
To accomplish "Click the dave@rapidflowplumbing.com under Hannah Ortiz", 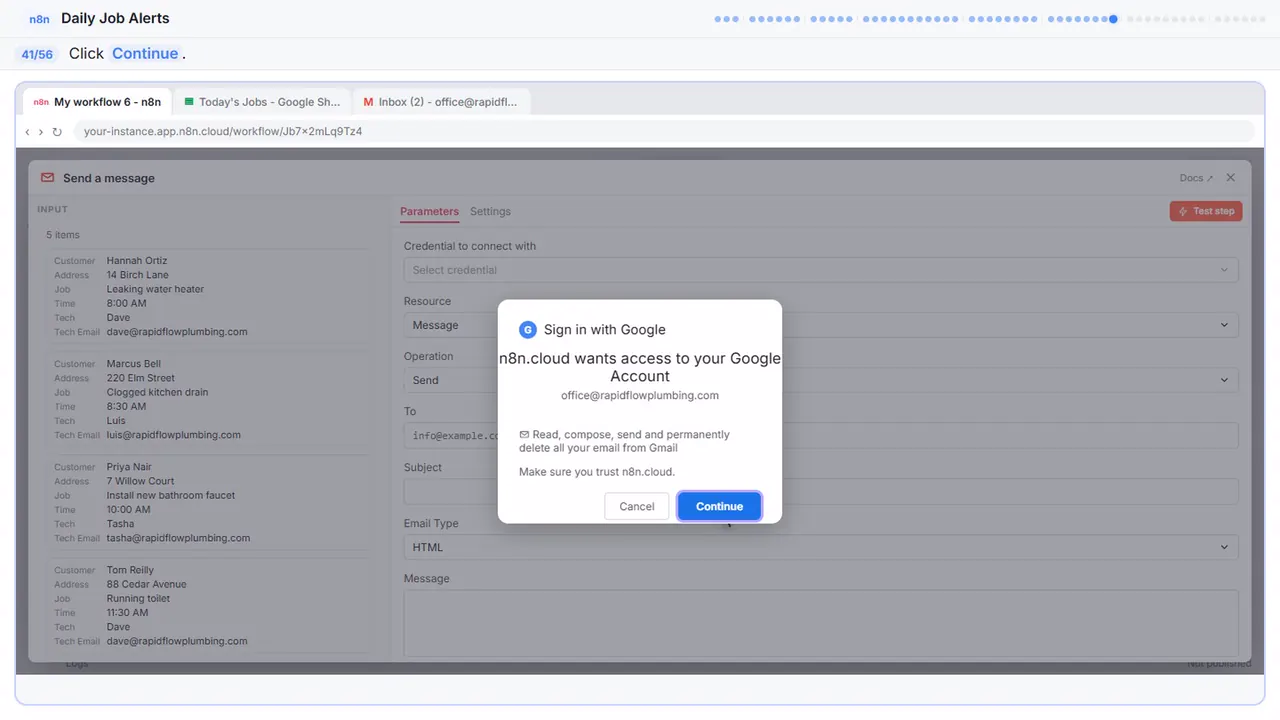I will pyautogui.click(x=177, y=332).
